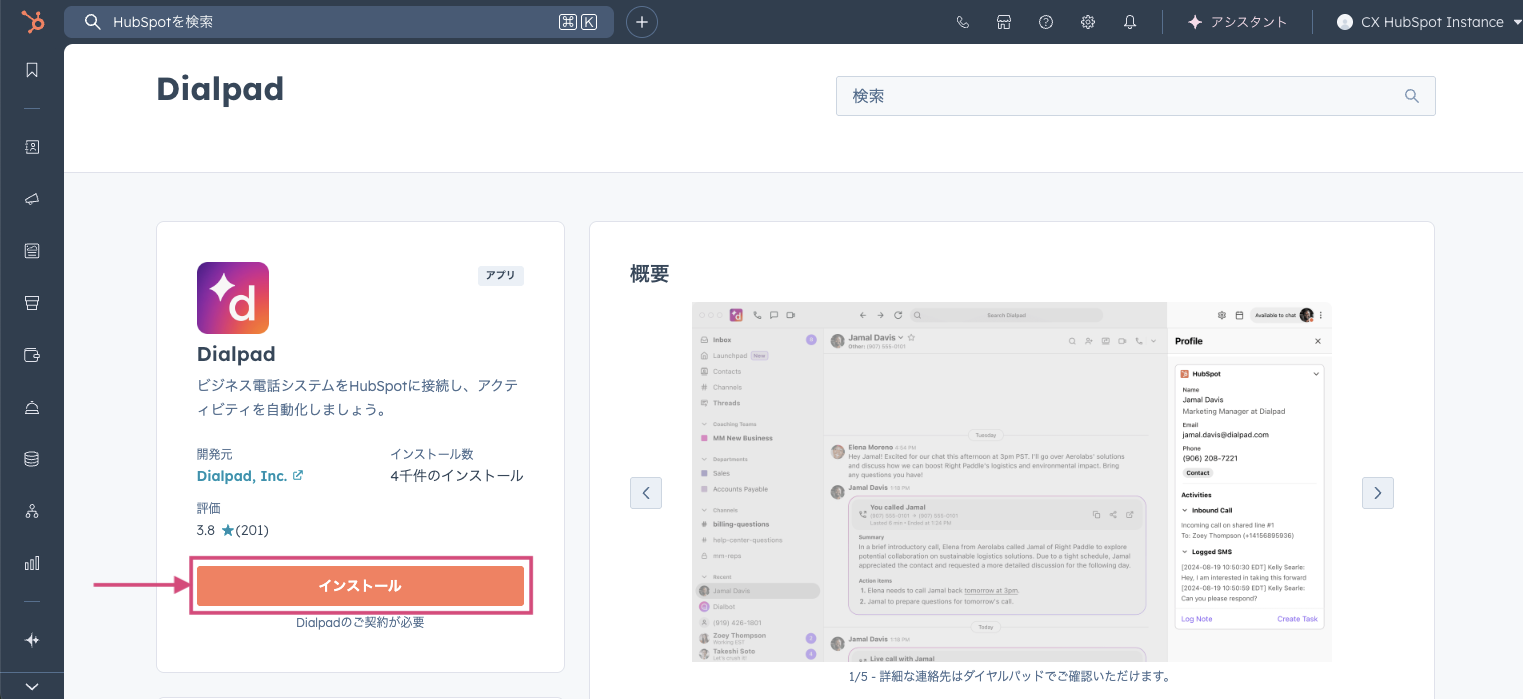Click the plus quick-create button

click(x=642, y=22)
